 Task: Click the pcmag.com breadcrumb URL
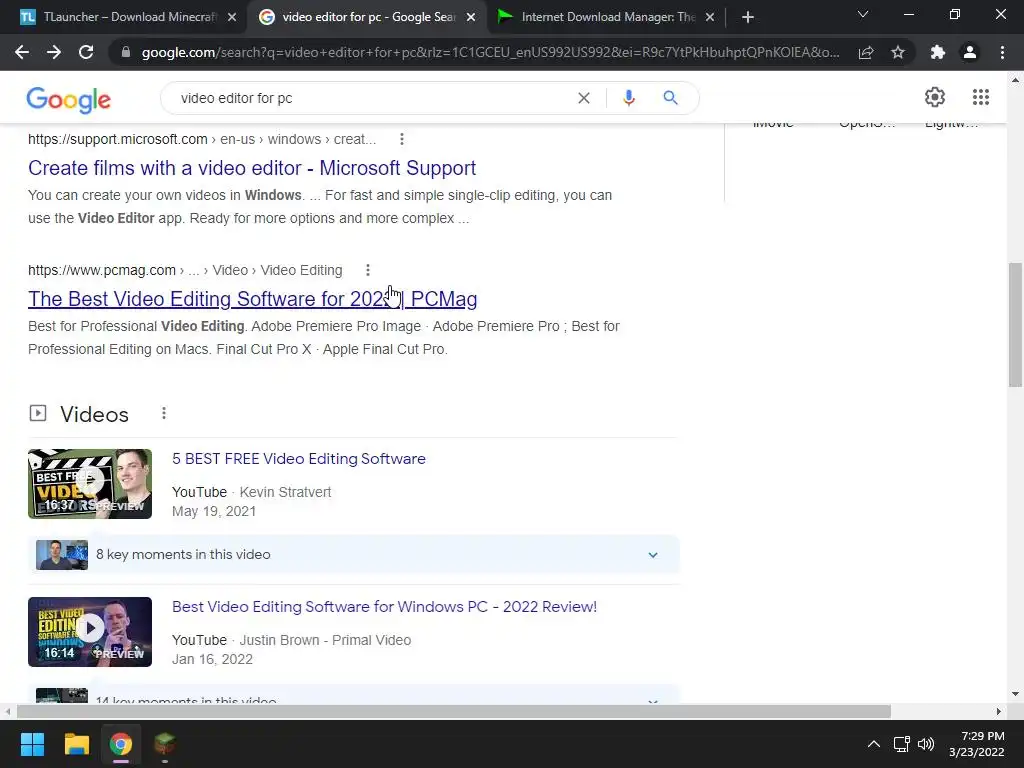click(185, 270)
